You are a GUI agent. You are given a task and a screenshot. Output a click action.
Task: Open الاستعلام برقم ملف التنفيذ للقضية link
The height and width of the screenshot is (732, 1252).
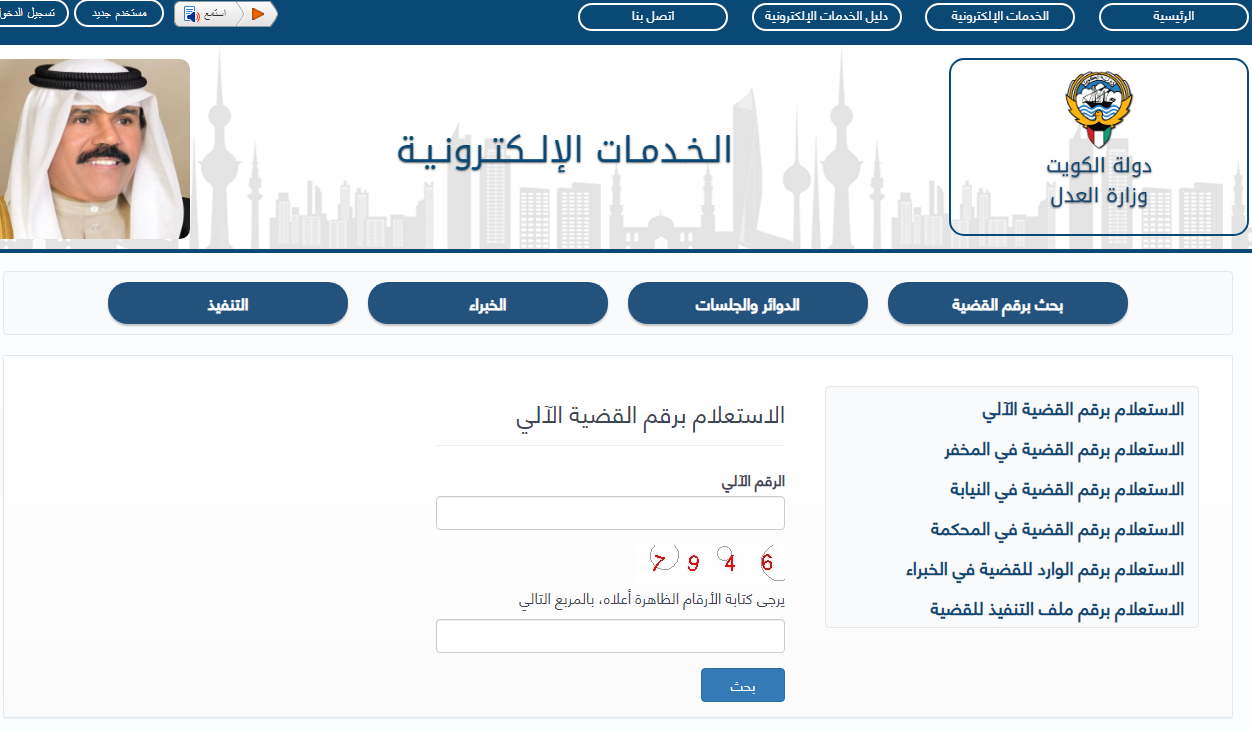coord(1057,610)
